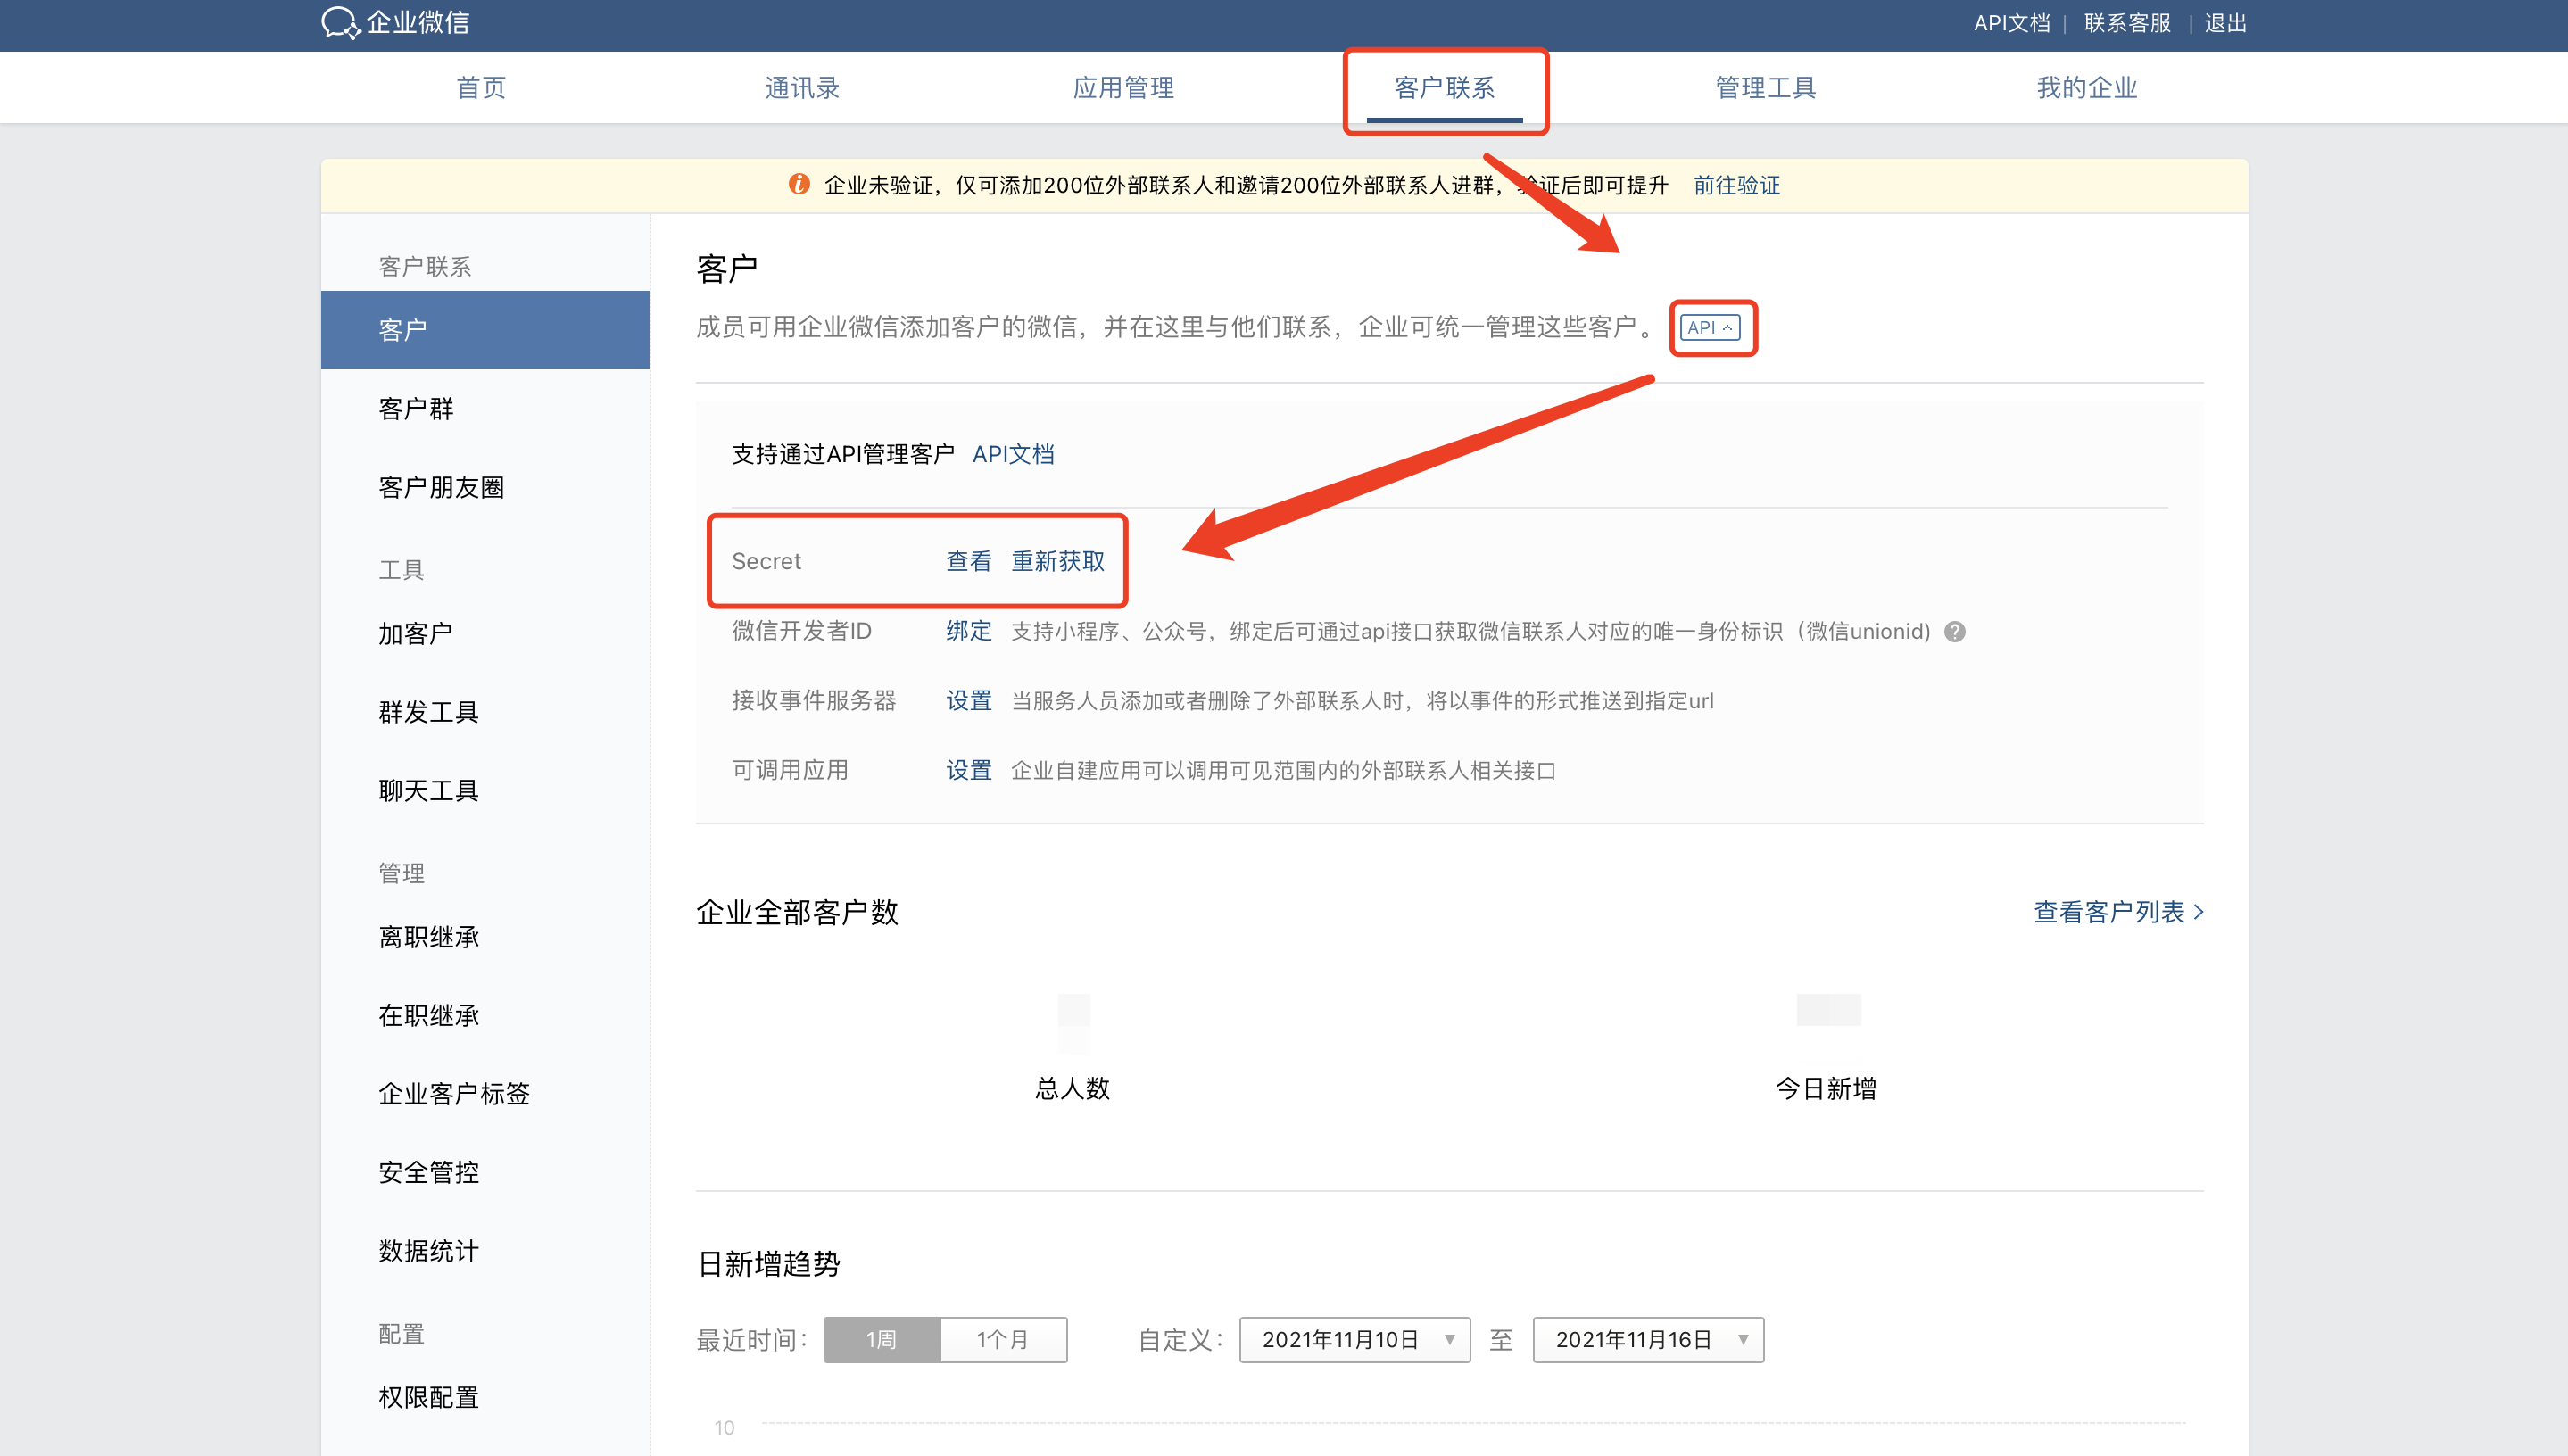Click 重新获取 to regenerate Secret
The width and height of the screenshot is (2568, 1456).
(x=1058, y=561)
